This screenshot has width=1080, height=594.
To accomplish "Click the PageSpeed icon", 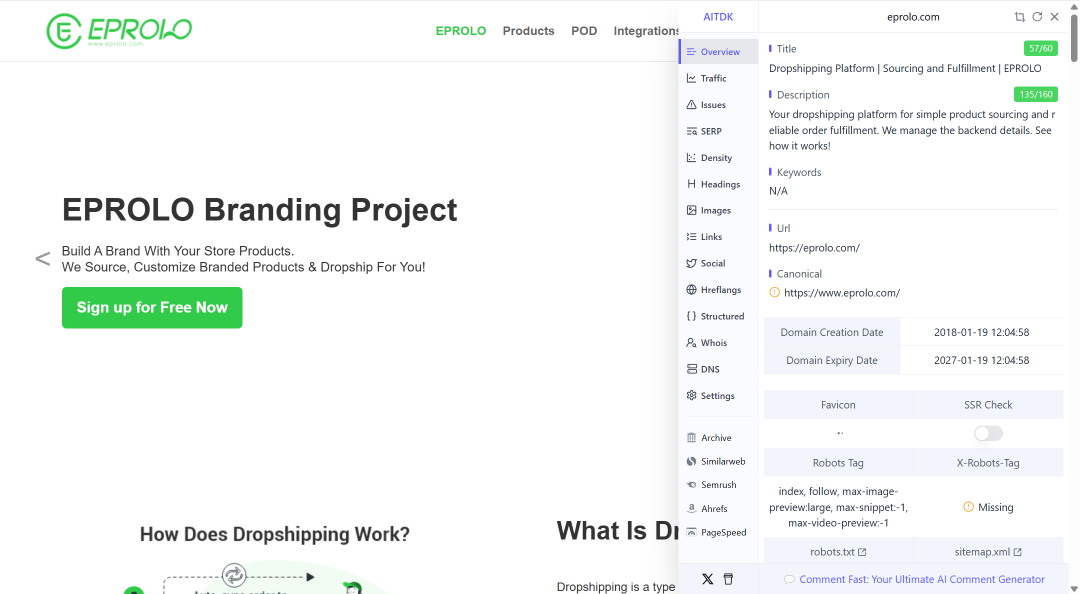I will point(692,532).
